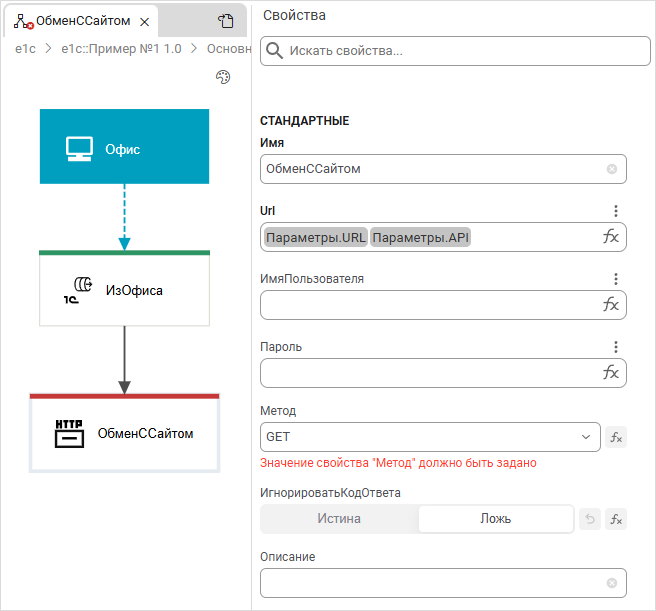Click the fx icon in ИмяПользователя field

[611, 305]
